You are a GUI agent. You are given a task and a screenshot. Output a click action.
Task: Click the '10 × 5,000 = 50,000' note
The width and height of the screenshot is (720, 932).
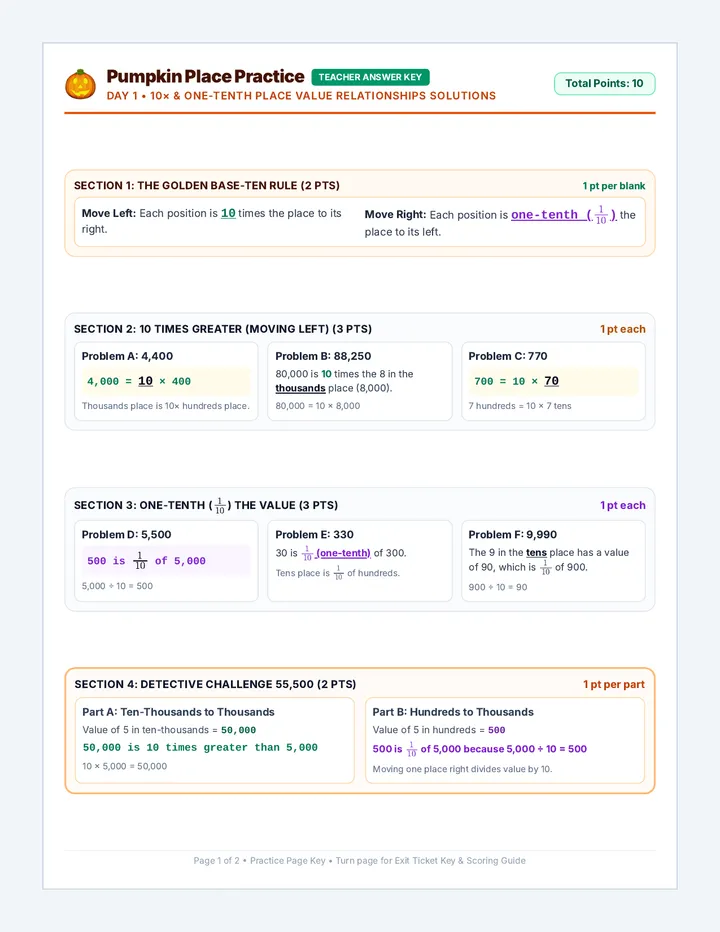click(x=124, y=766)
